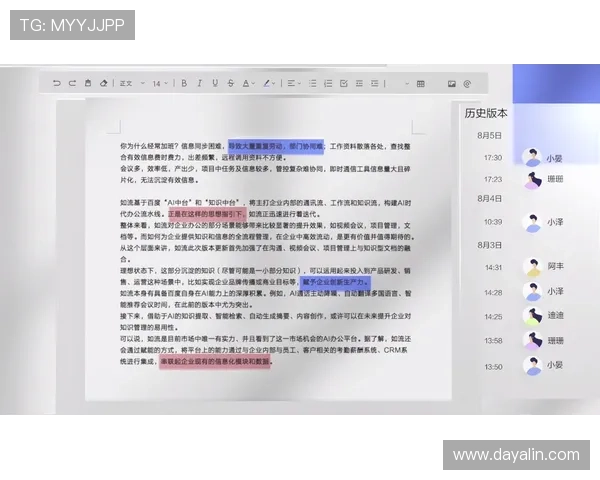
Task: Select the 8月4日 date header
Action: 489,199
